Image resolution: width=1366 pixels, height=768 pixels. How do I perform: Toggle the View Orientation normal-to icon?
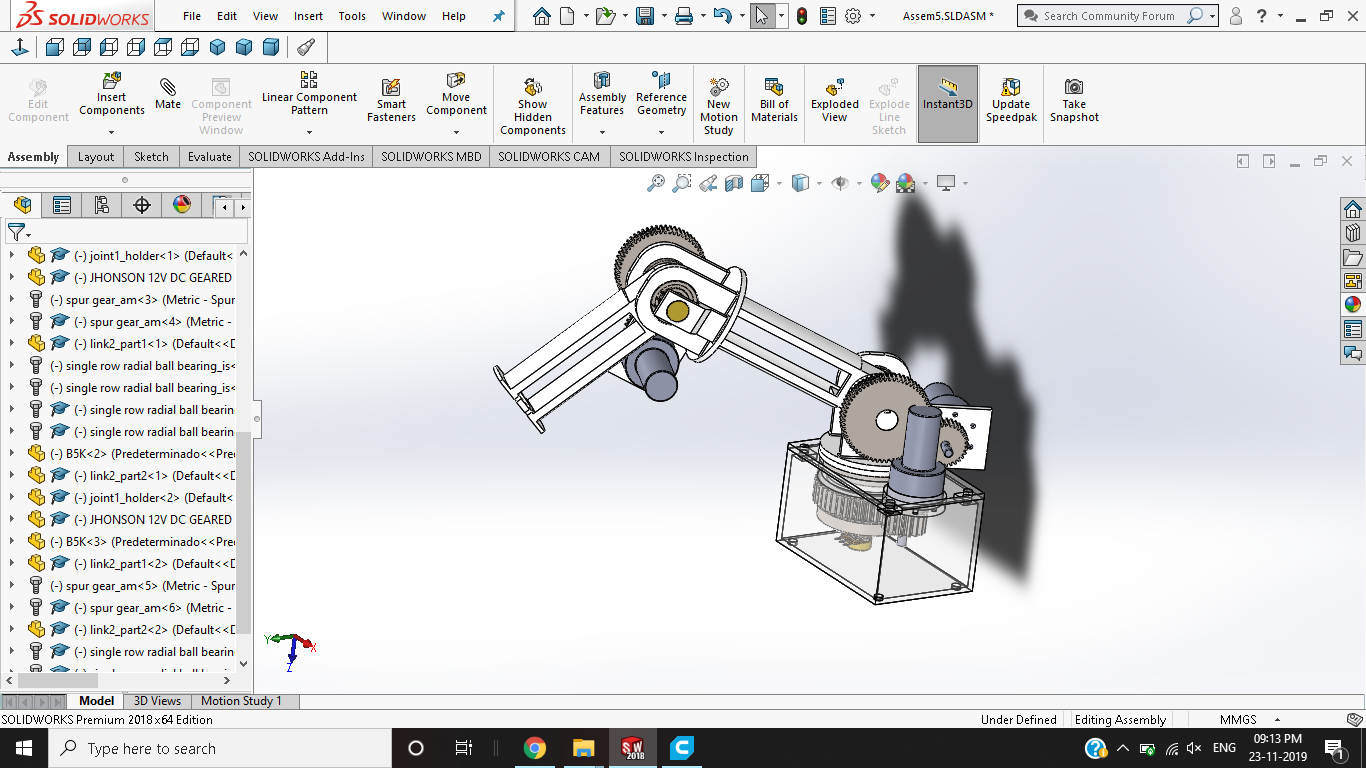coord(20,47)
